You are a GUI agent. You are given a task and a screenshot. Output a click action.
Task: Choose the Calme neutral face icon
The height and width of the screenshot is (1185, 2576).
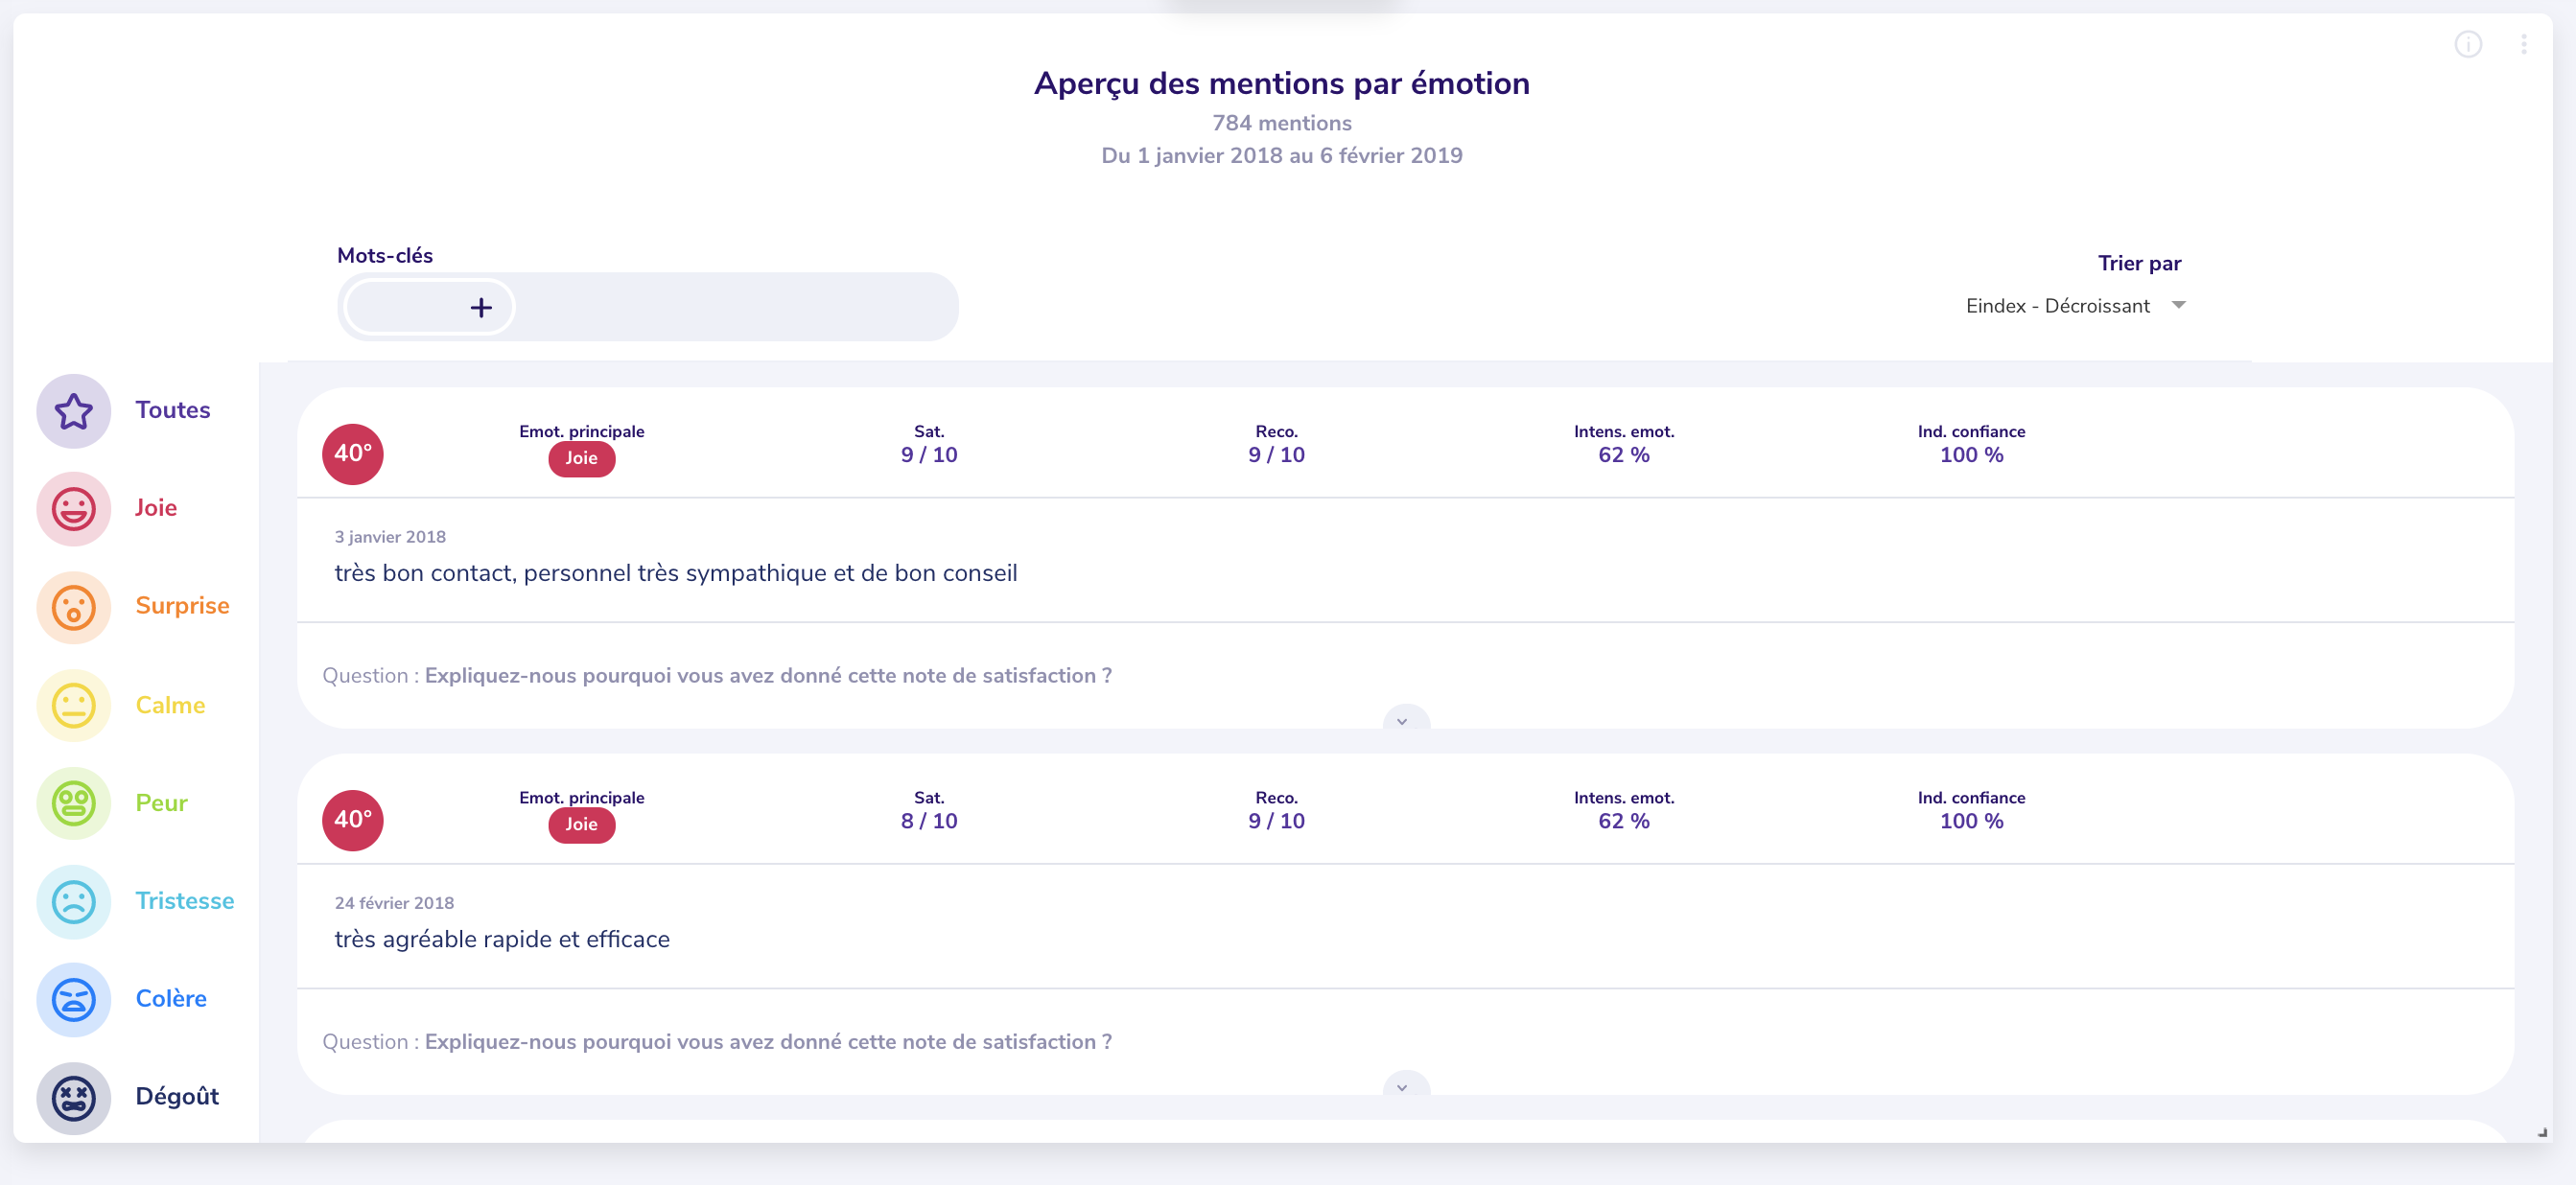pyautogui.click(x=73, y=705)
